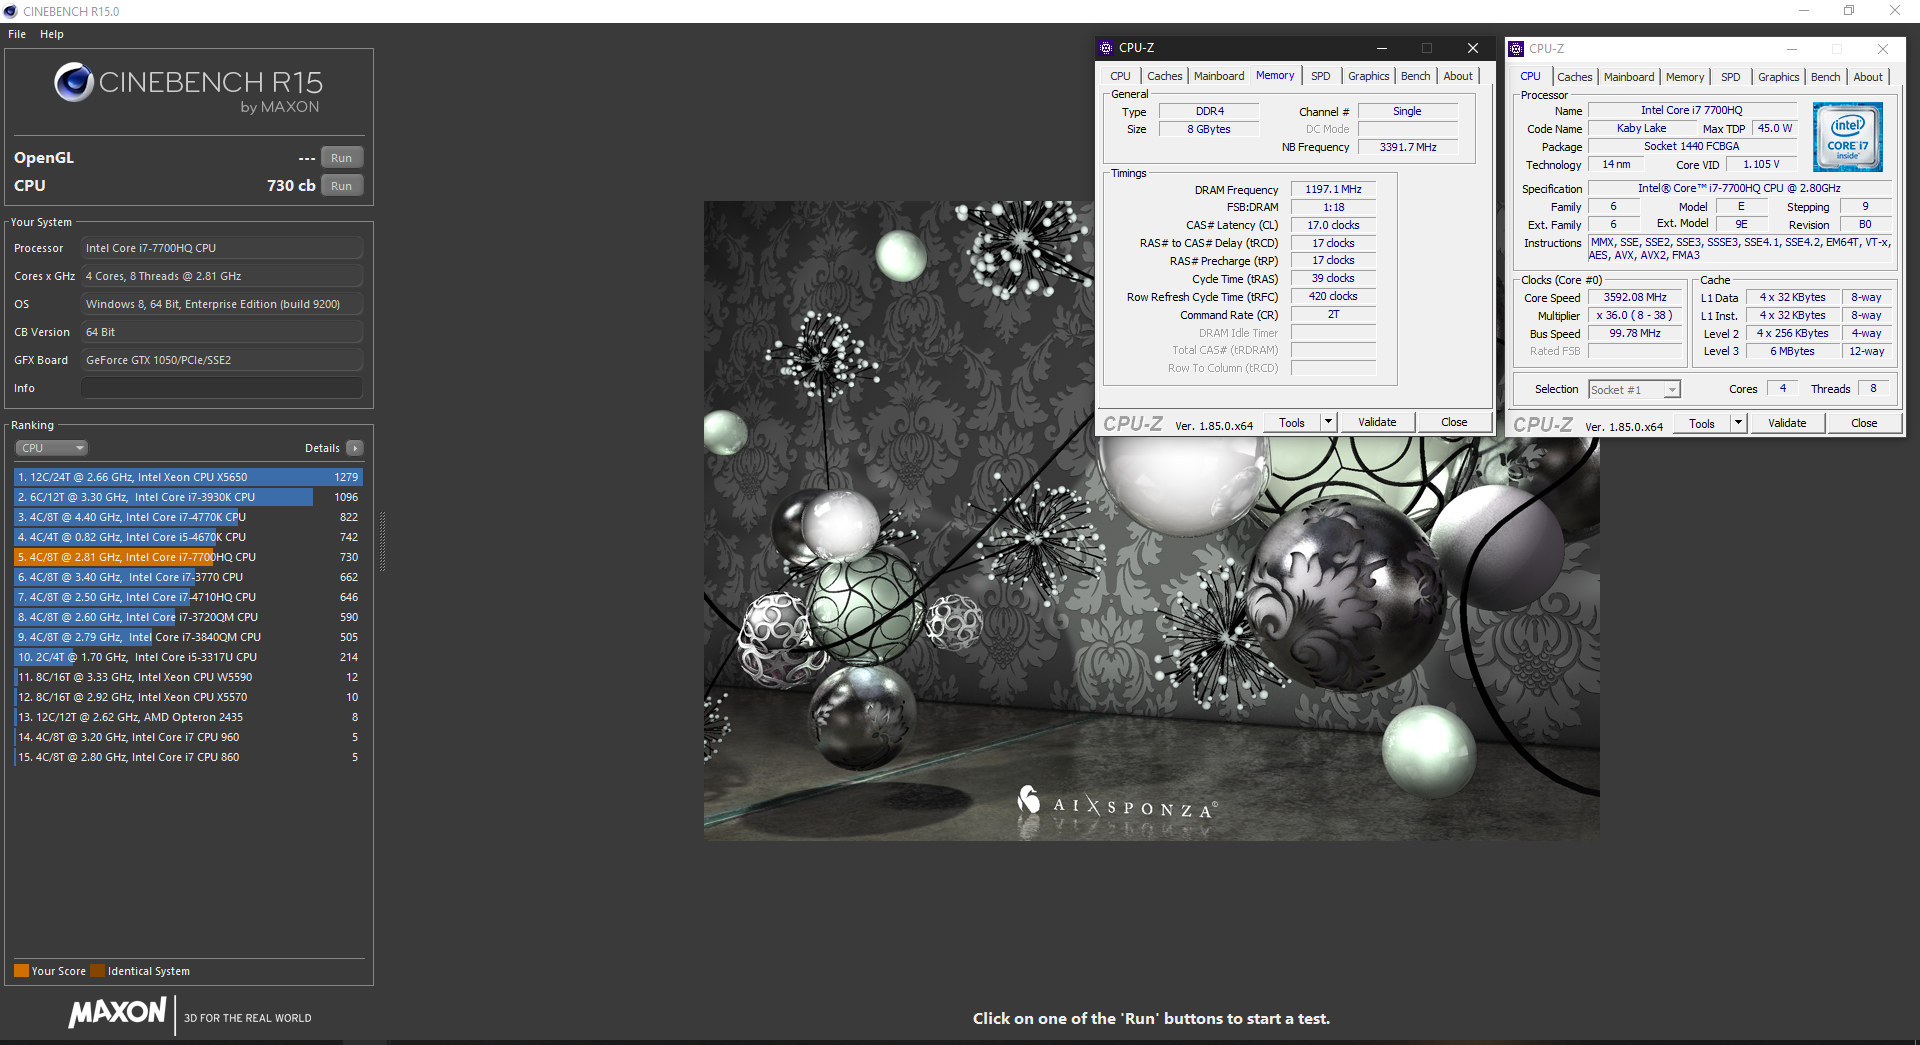Click Validate in Memory CPU-Z window
The width and height of the screenshot is (1920, 1045).
click(x=1377, y=422)
